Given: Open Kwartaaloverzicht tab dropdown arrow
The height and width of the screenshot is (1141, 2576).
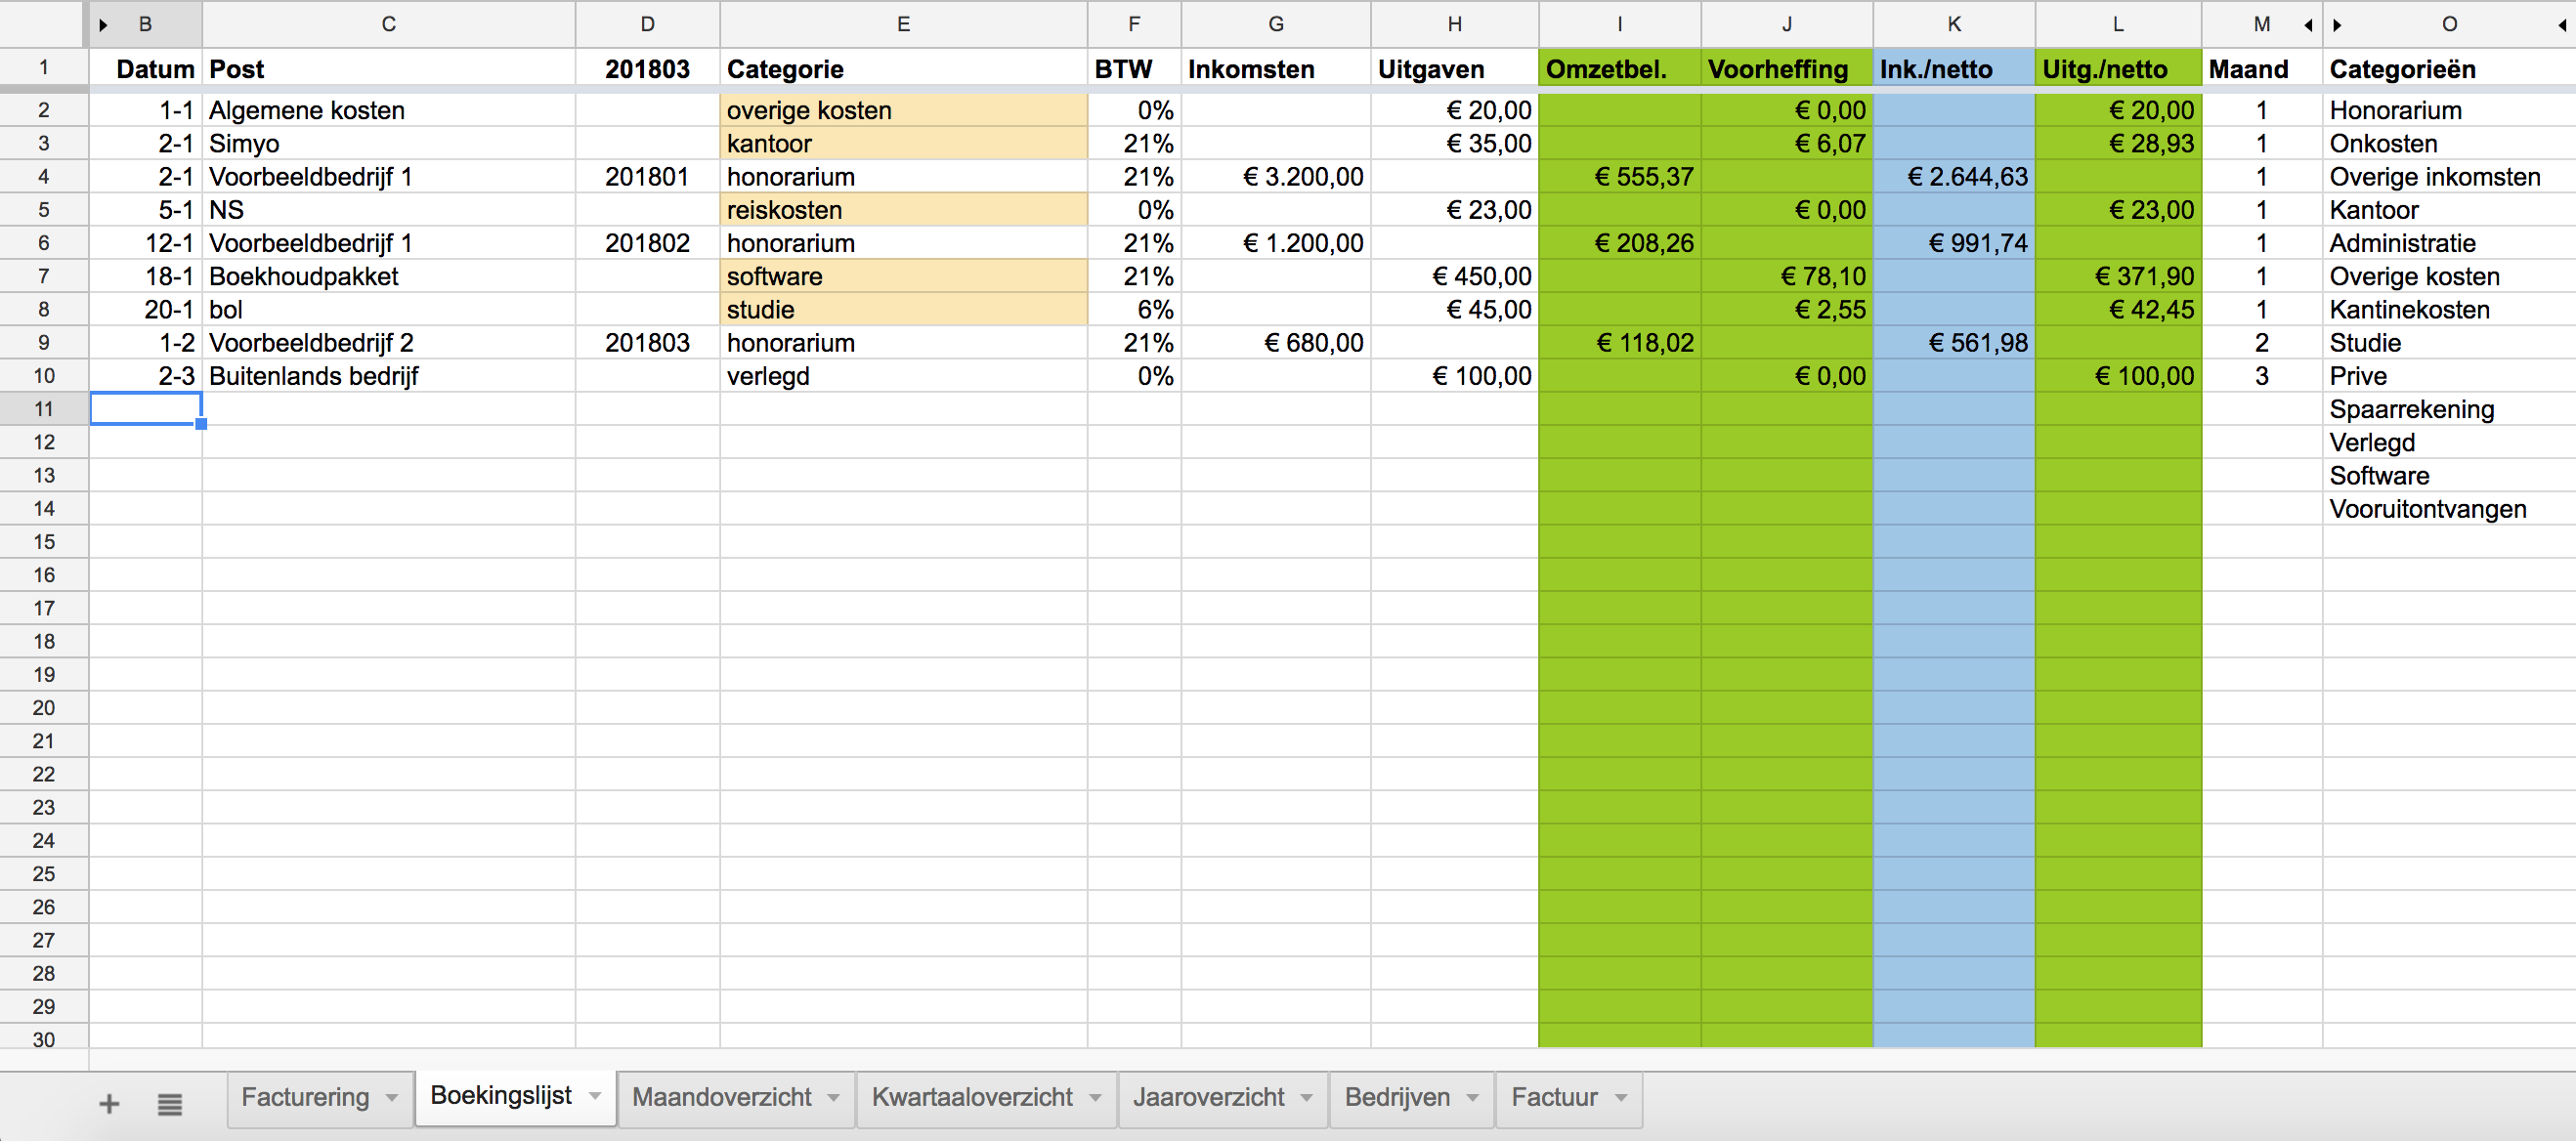Looking at the screenshot, I should [x=1095, y=1097].
